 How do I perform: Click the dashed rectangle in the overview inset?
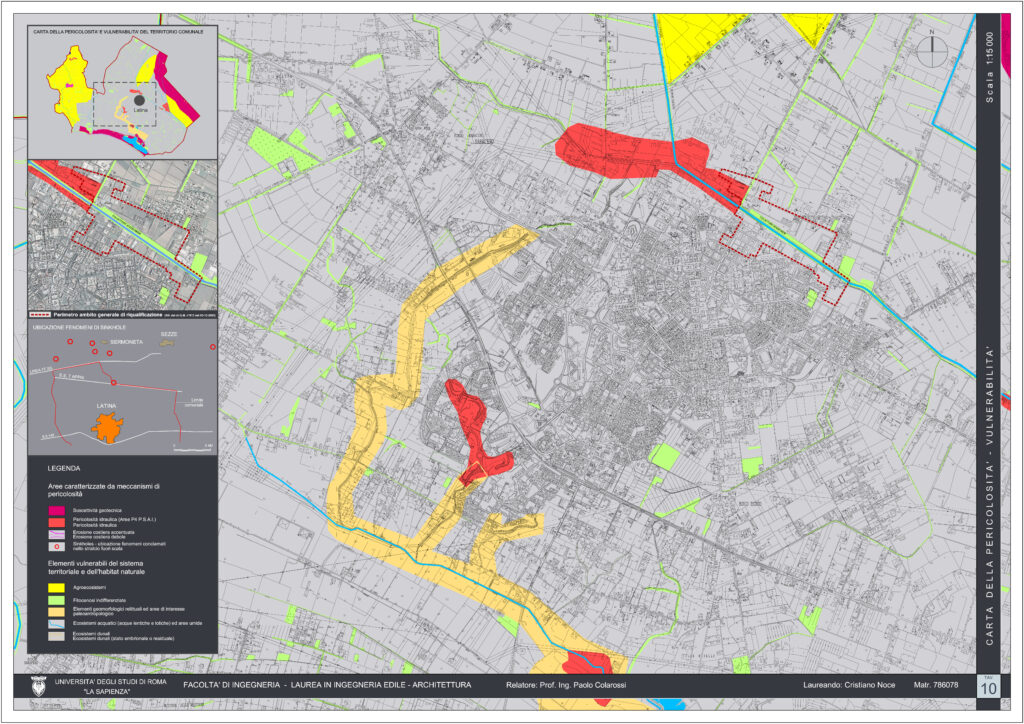click(x=125, y=104)
